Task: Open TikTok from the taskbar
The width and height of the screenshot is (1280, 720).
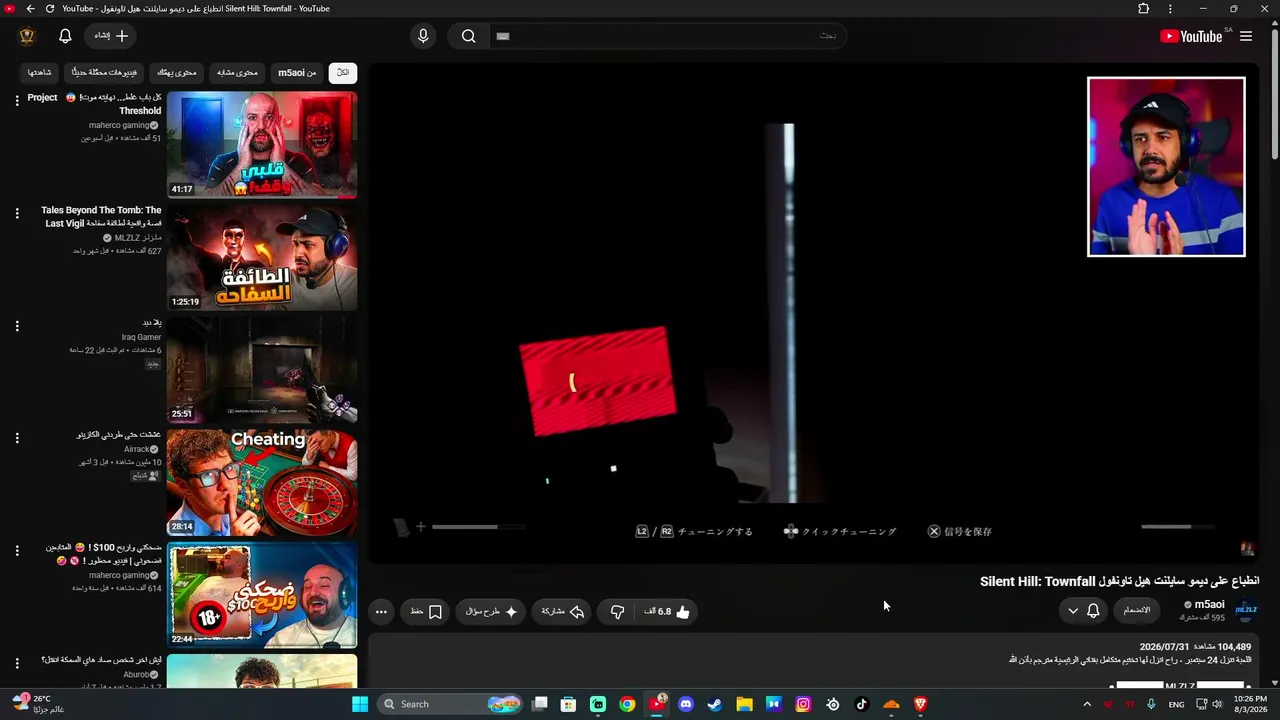Action: coord(862,704)
